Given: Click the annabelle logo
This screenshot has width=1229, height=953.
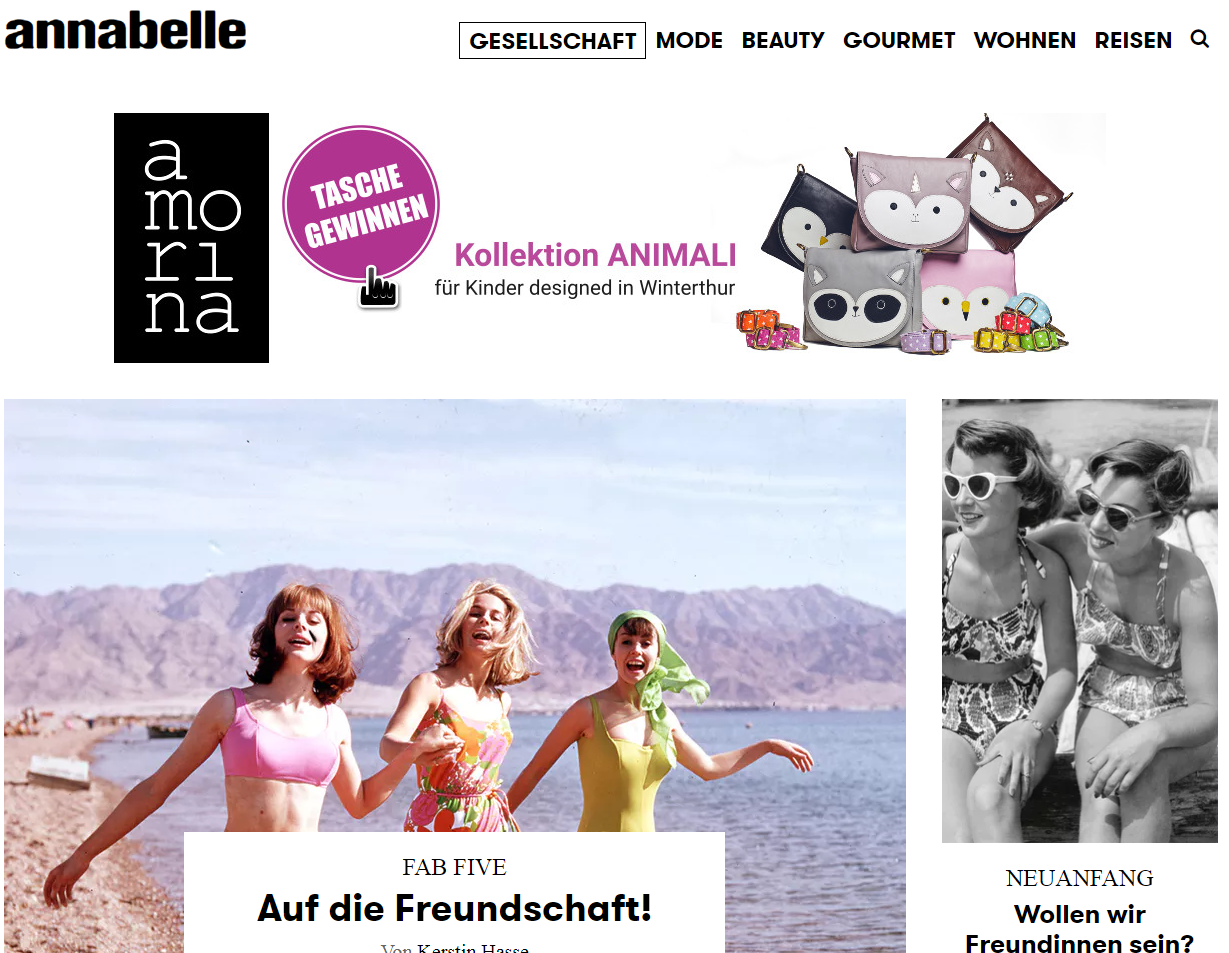Looking at the screenshot, I should (125, 32).
